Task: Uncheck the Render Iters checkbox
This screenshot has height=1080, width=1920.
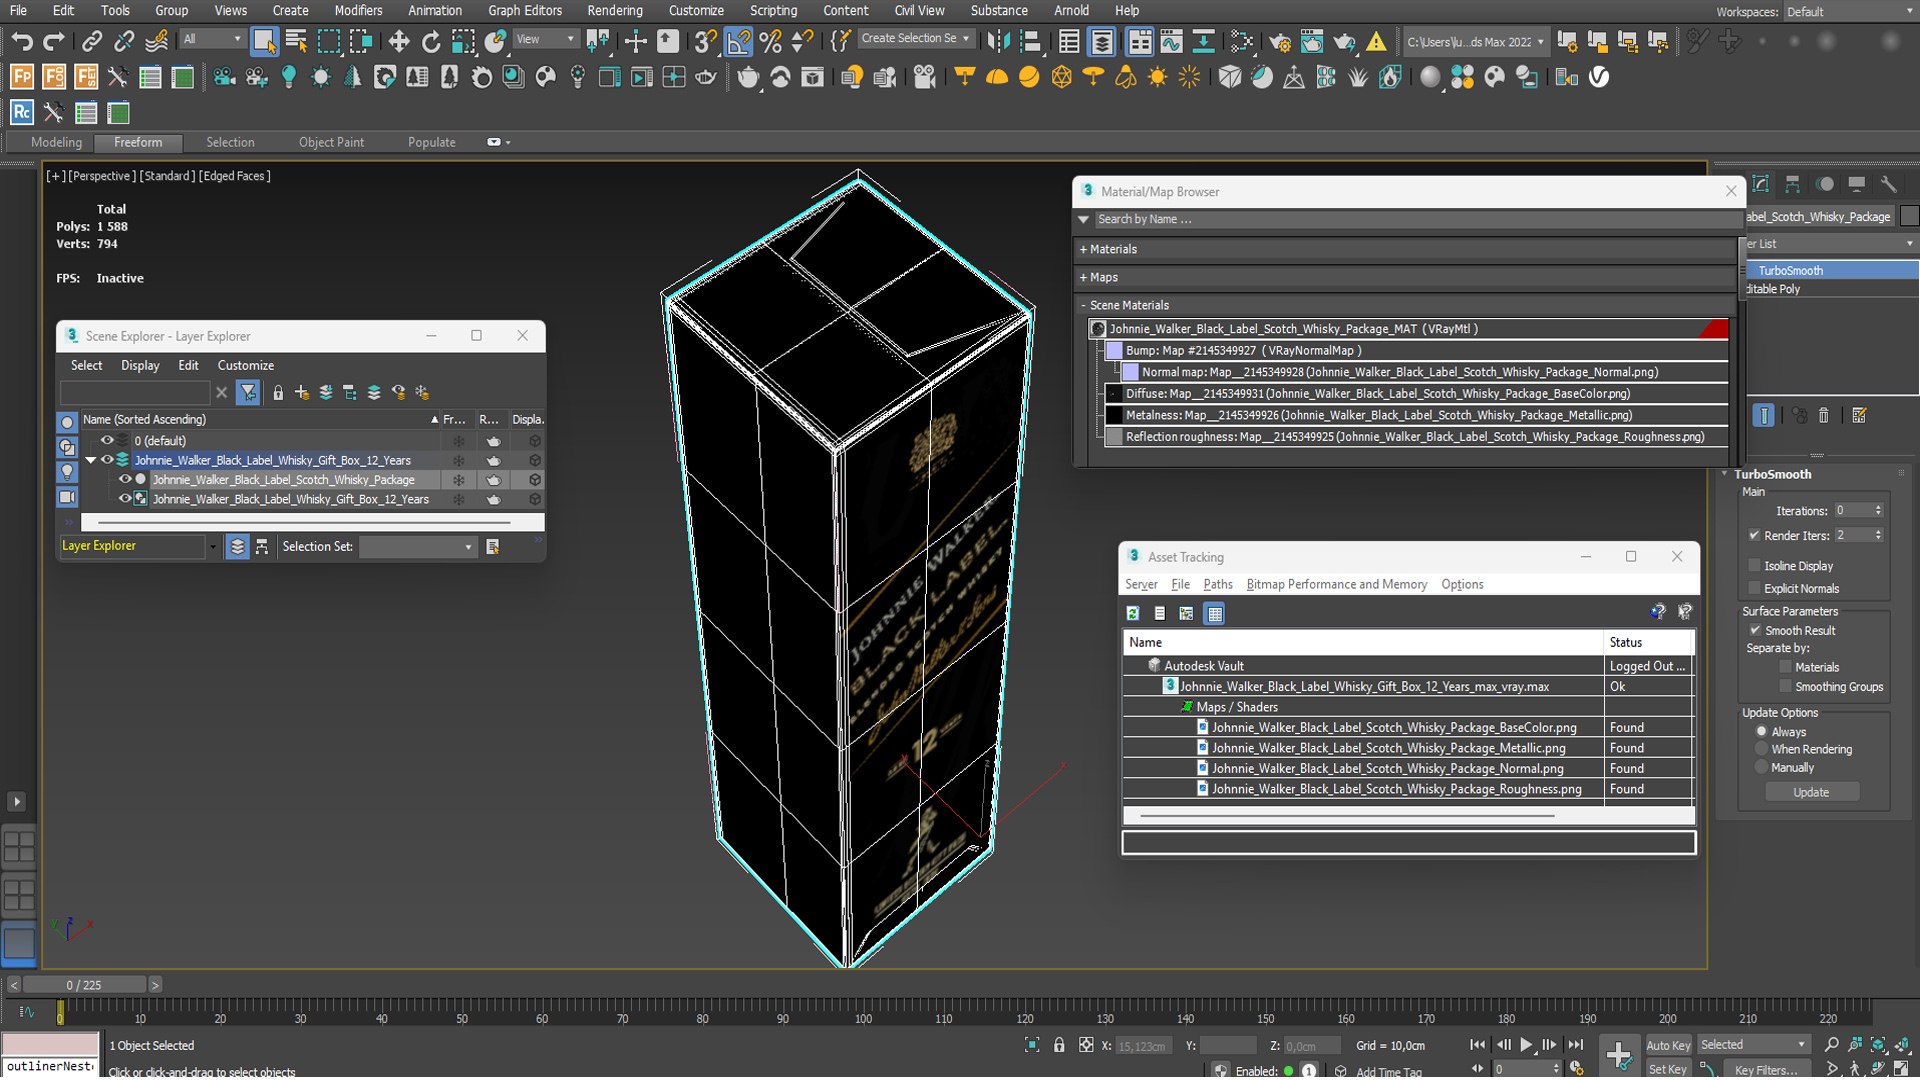Action: [x=1754, y=536]
